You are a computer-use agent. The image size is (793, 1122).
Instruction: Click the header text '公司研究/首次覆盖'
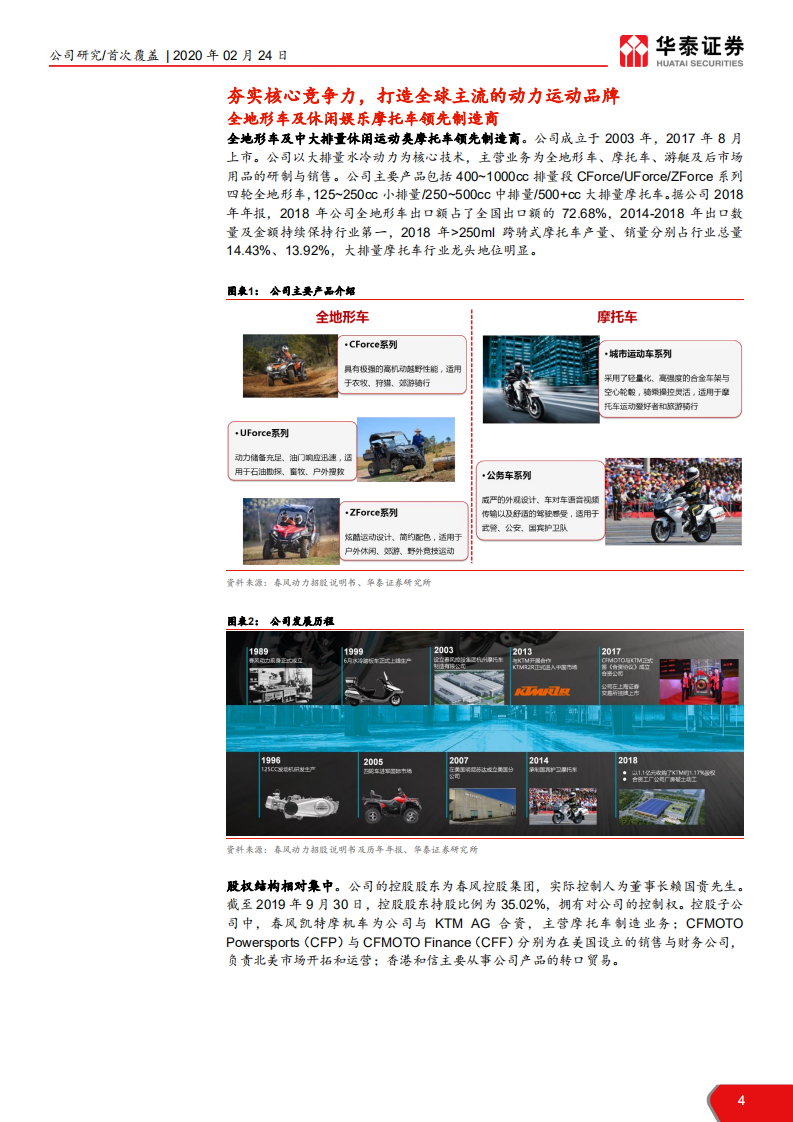(104, 55)
